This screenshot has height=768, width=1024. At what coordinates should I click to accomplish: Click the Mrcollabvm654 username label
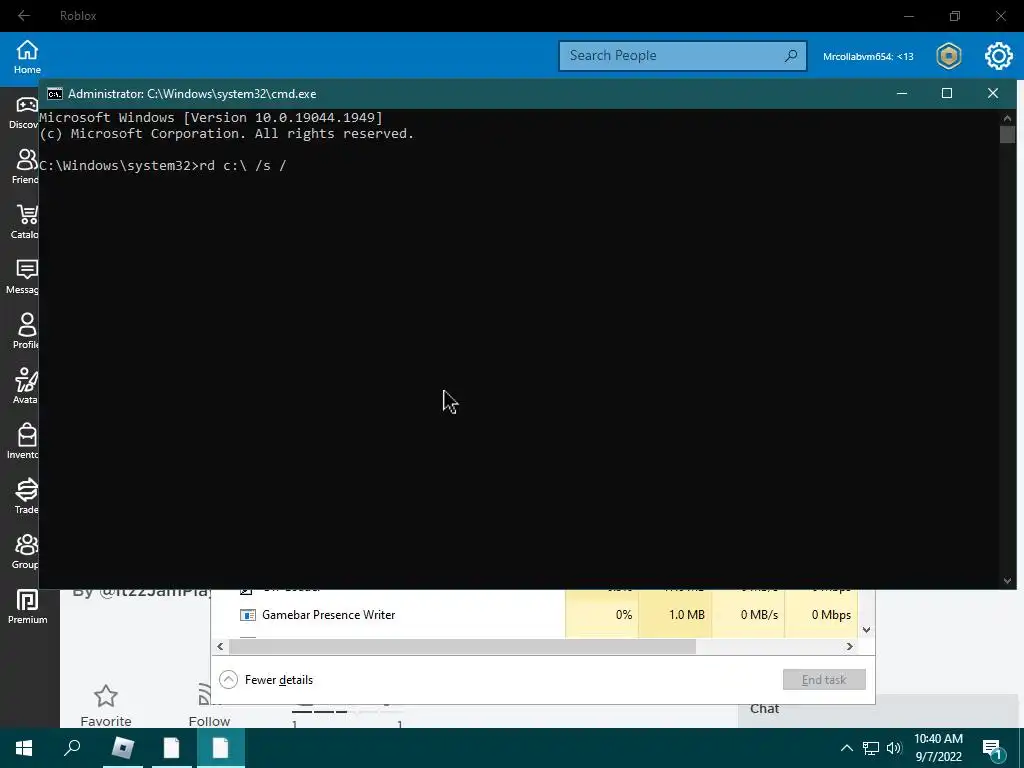click(868, 56)
